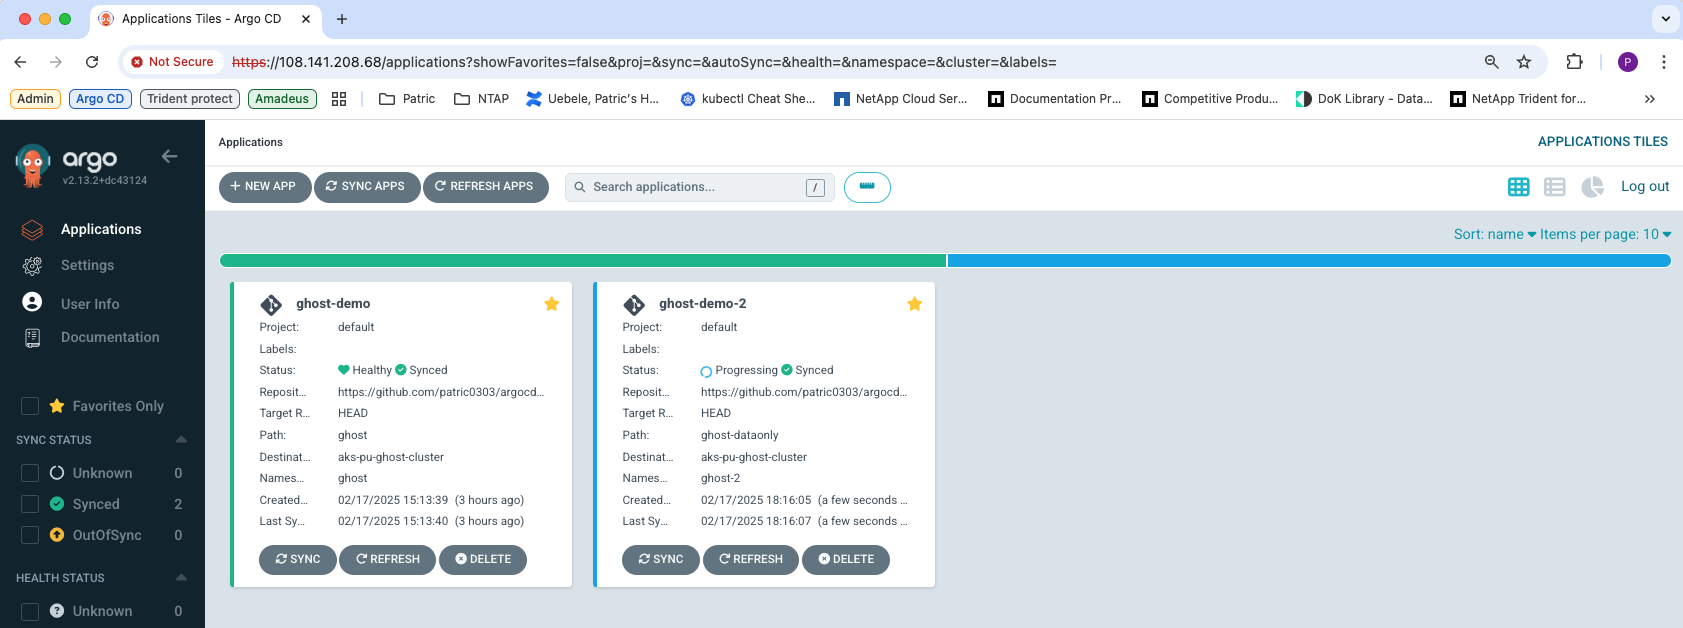Open a new browser tab

pyautogui.click(x=342, y=19)
